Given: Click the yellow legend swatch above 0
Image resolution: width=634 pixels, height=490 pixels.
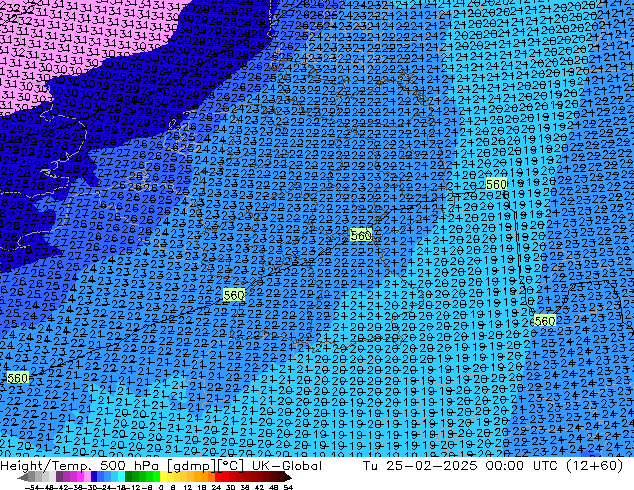Looking at the screenshot, I should [163, 477].
